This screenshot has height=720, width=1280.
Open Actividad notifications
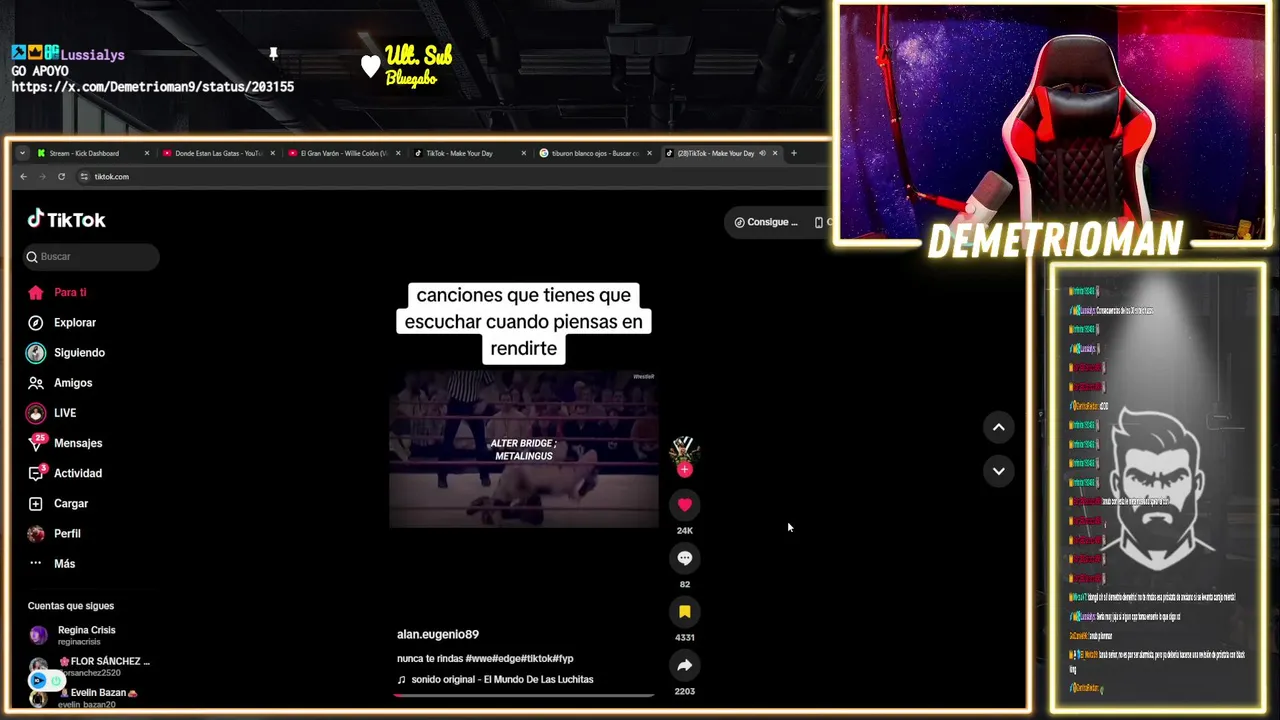coord(65,473)
